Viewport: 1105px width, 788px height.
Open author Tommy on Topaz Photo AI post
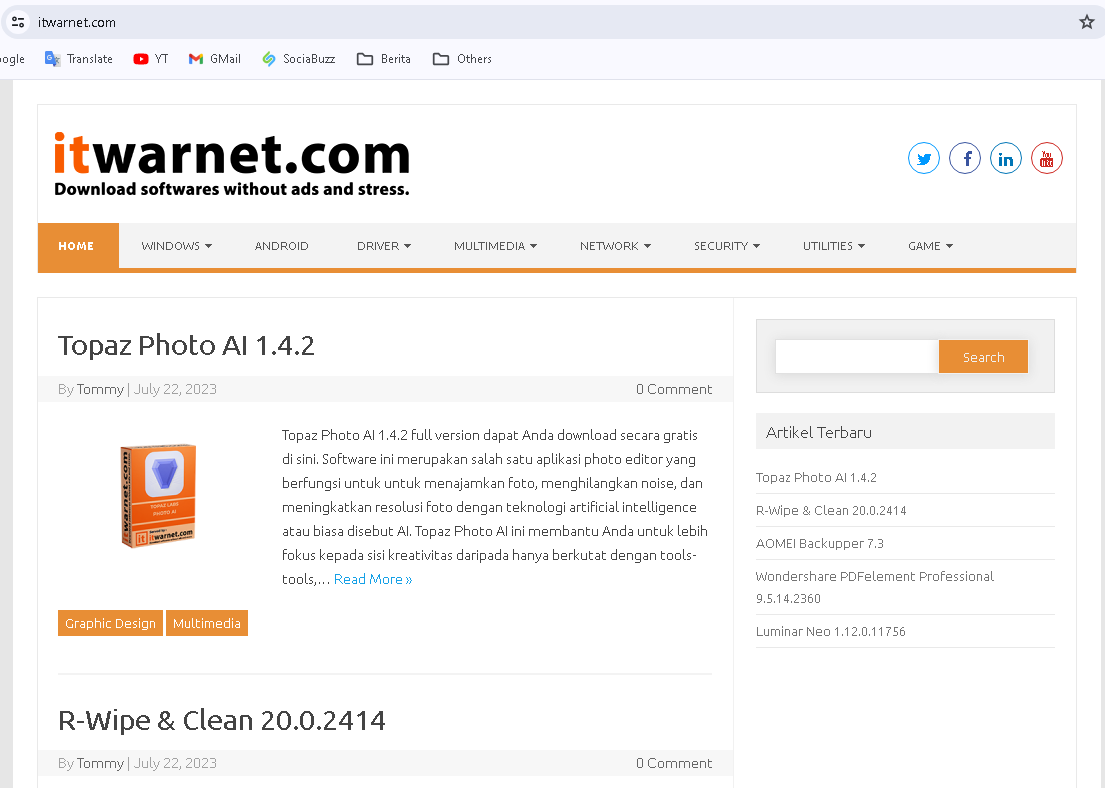click(100, 389)
